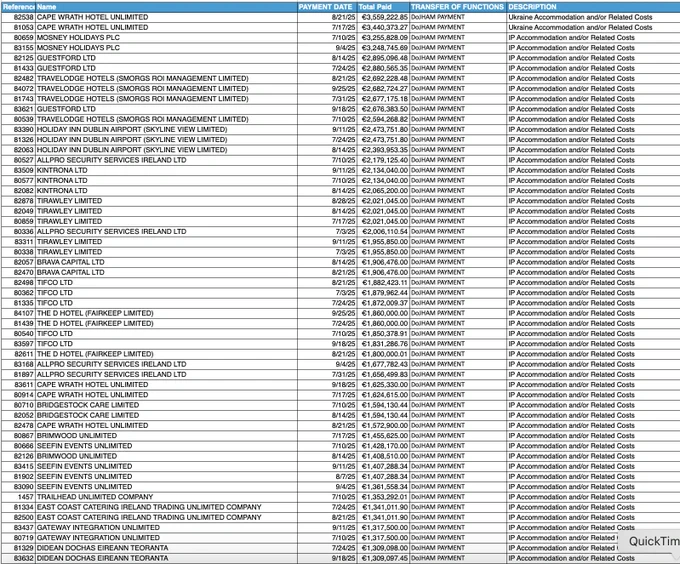Select amount €1,624,615.00
Viewport: 680px width, 564px height.
385,395
